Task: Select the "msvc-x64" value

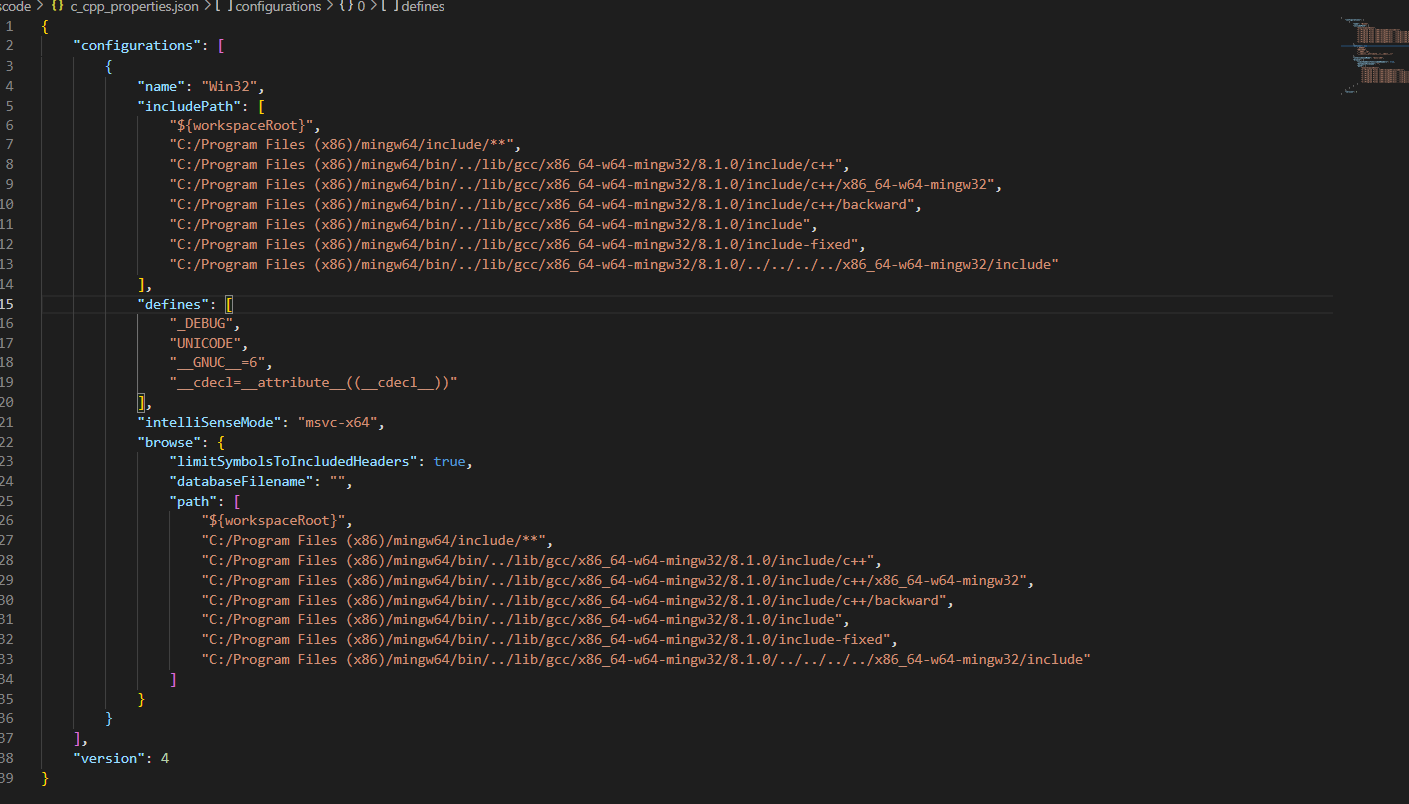Action: click(340, 422)
